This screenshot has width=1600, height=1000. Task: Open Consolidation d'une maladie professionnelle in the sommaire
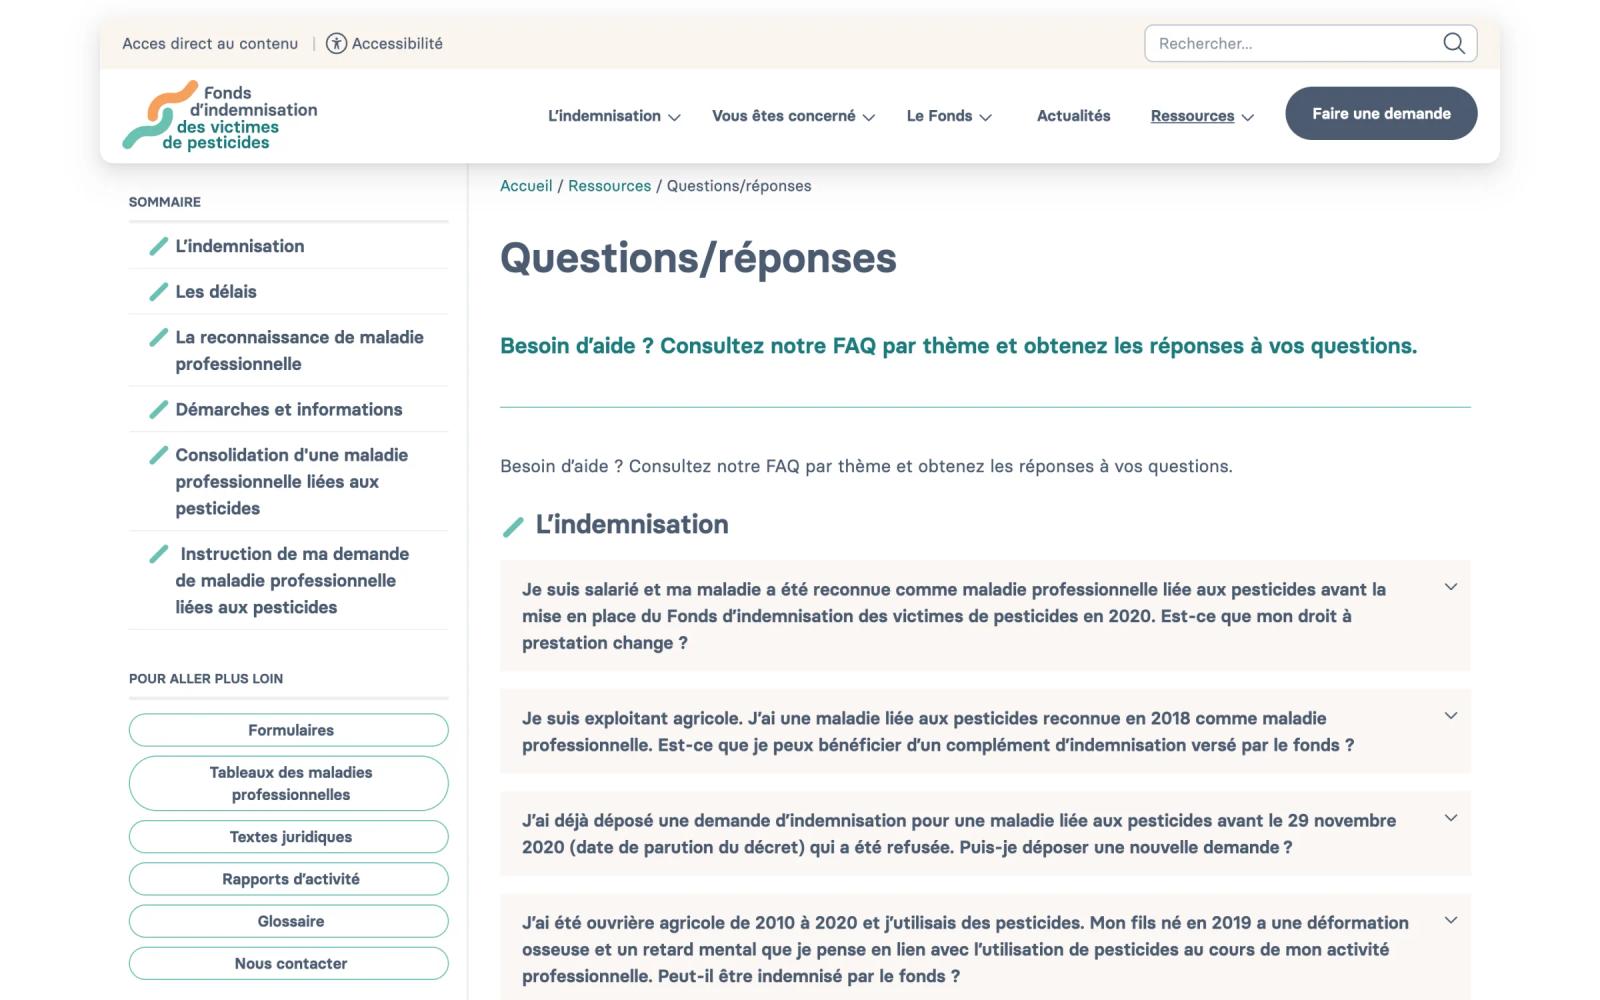click(x=291, y=481)
